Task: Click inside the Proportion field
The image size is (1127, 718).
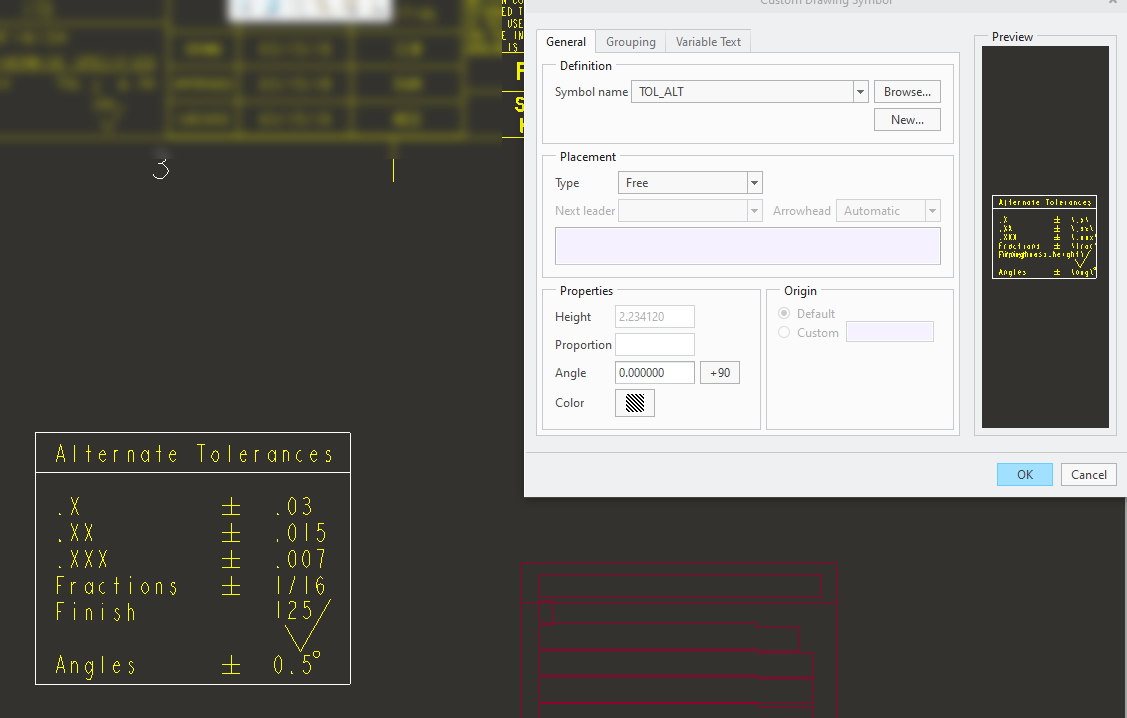Action: tap(654, 344)
